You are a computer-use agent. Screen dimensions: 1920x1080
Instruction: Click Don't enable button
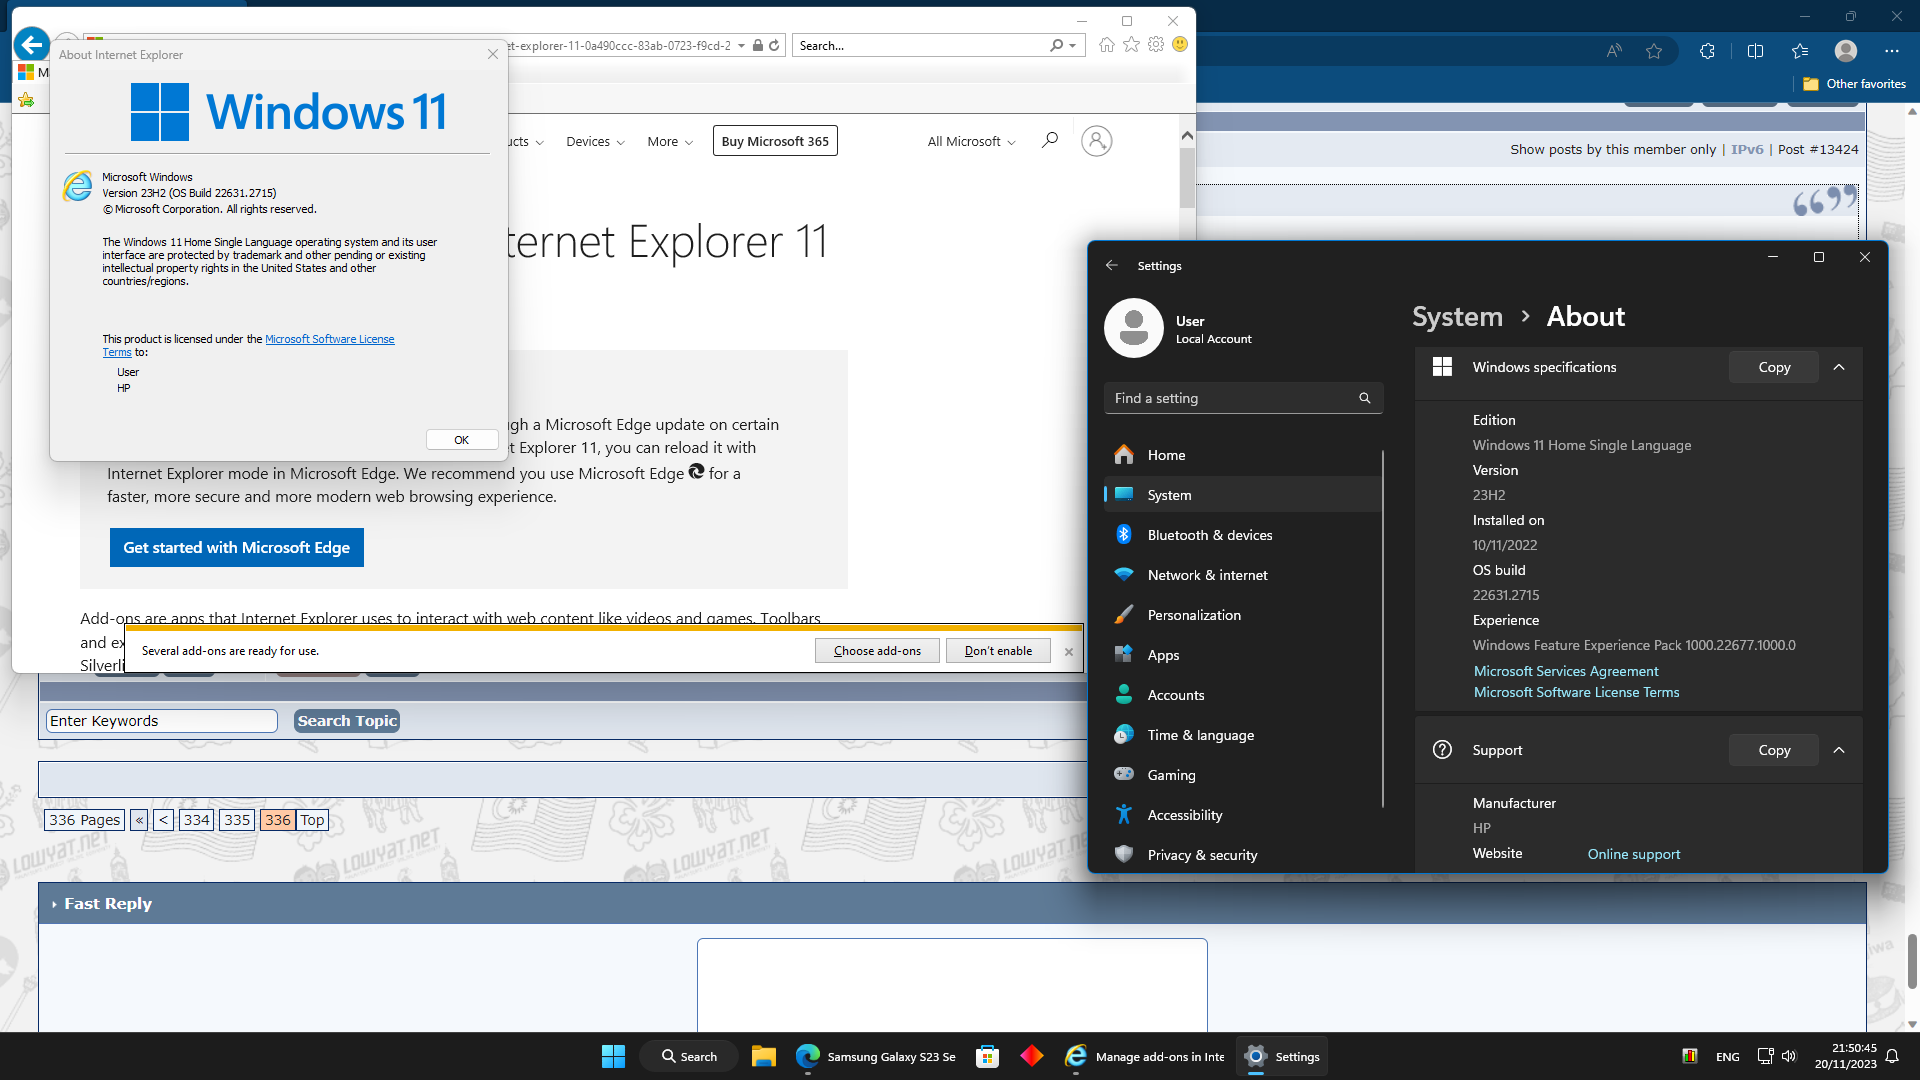(998, 651)
